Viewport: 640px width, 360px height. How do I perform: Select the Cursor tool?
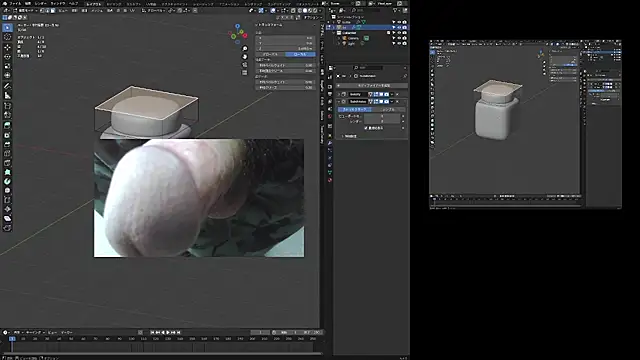coord(7,37)
